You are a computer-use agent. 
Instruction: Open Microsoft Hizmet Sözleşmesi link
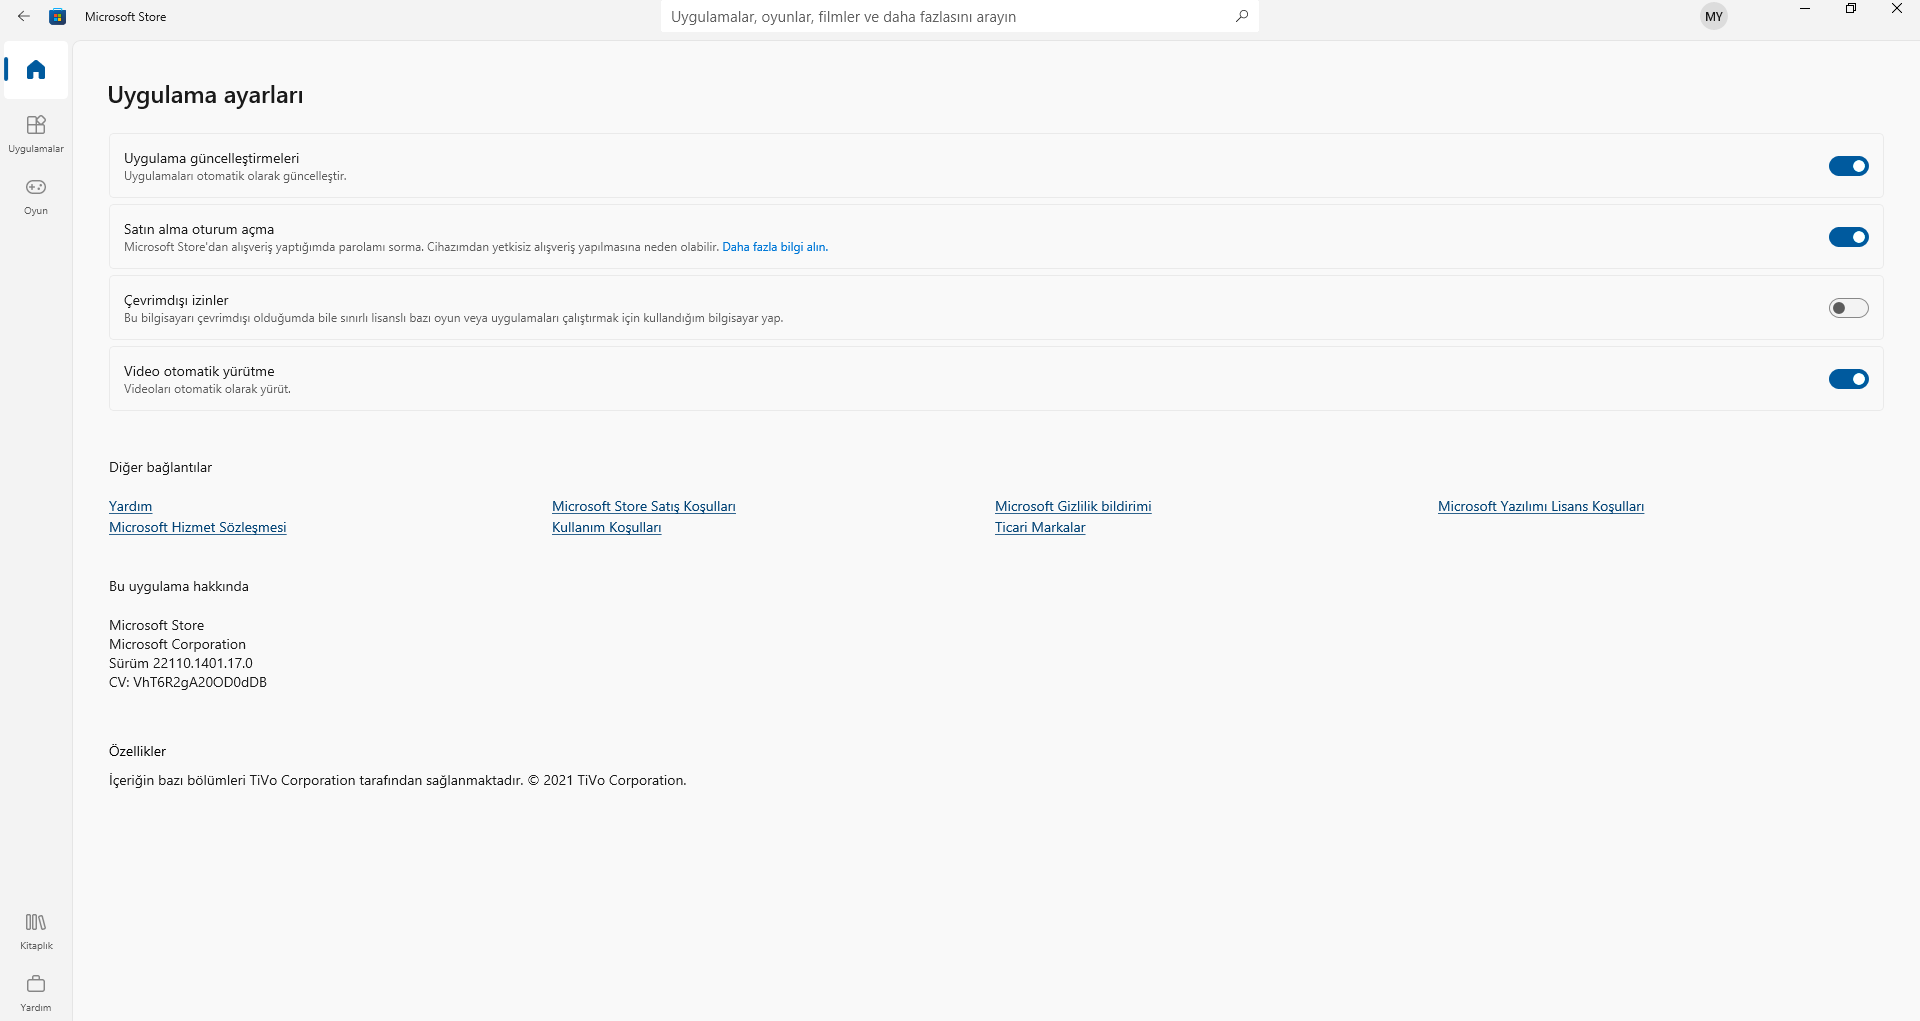click(x=198, y=527)
